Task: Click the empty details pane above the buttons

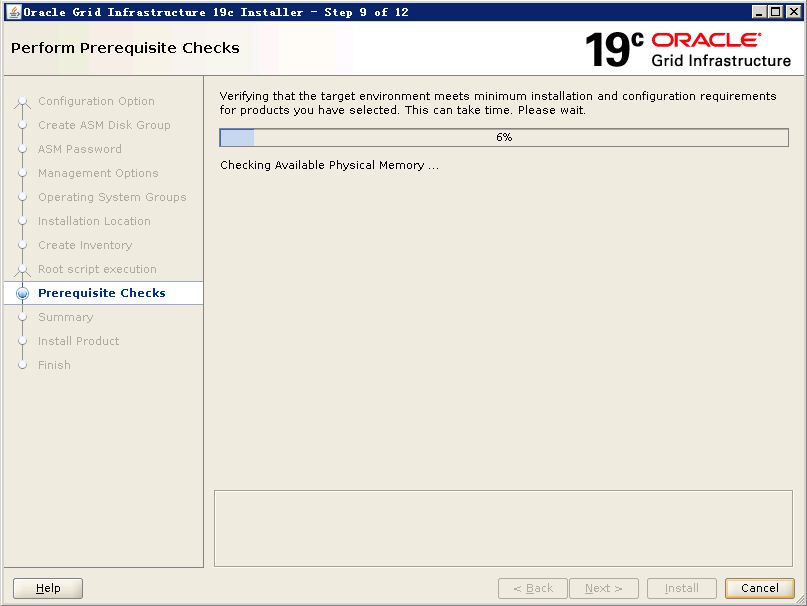Action: coord(503,528)
